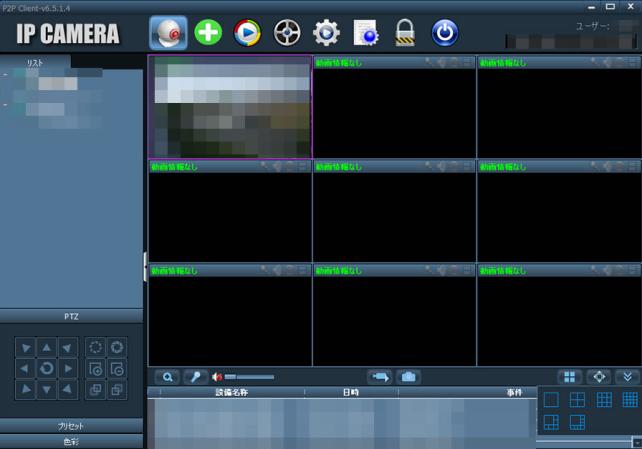Toggle the fullscreen view button
This screenshot has width=642, height=449.
tap(599, 377)
